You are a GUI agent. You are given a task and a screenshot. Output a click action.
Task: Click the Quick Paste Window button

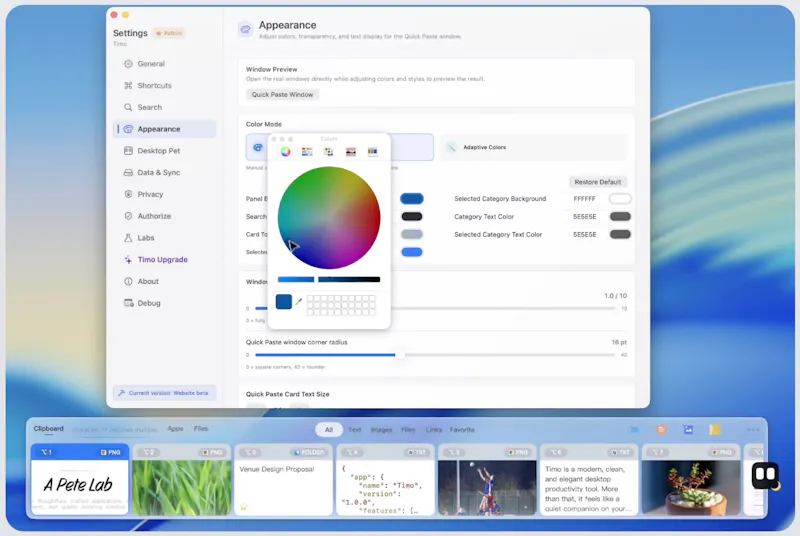tap(282, 94)
